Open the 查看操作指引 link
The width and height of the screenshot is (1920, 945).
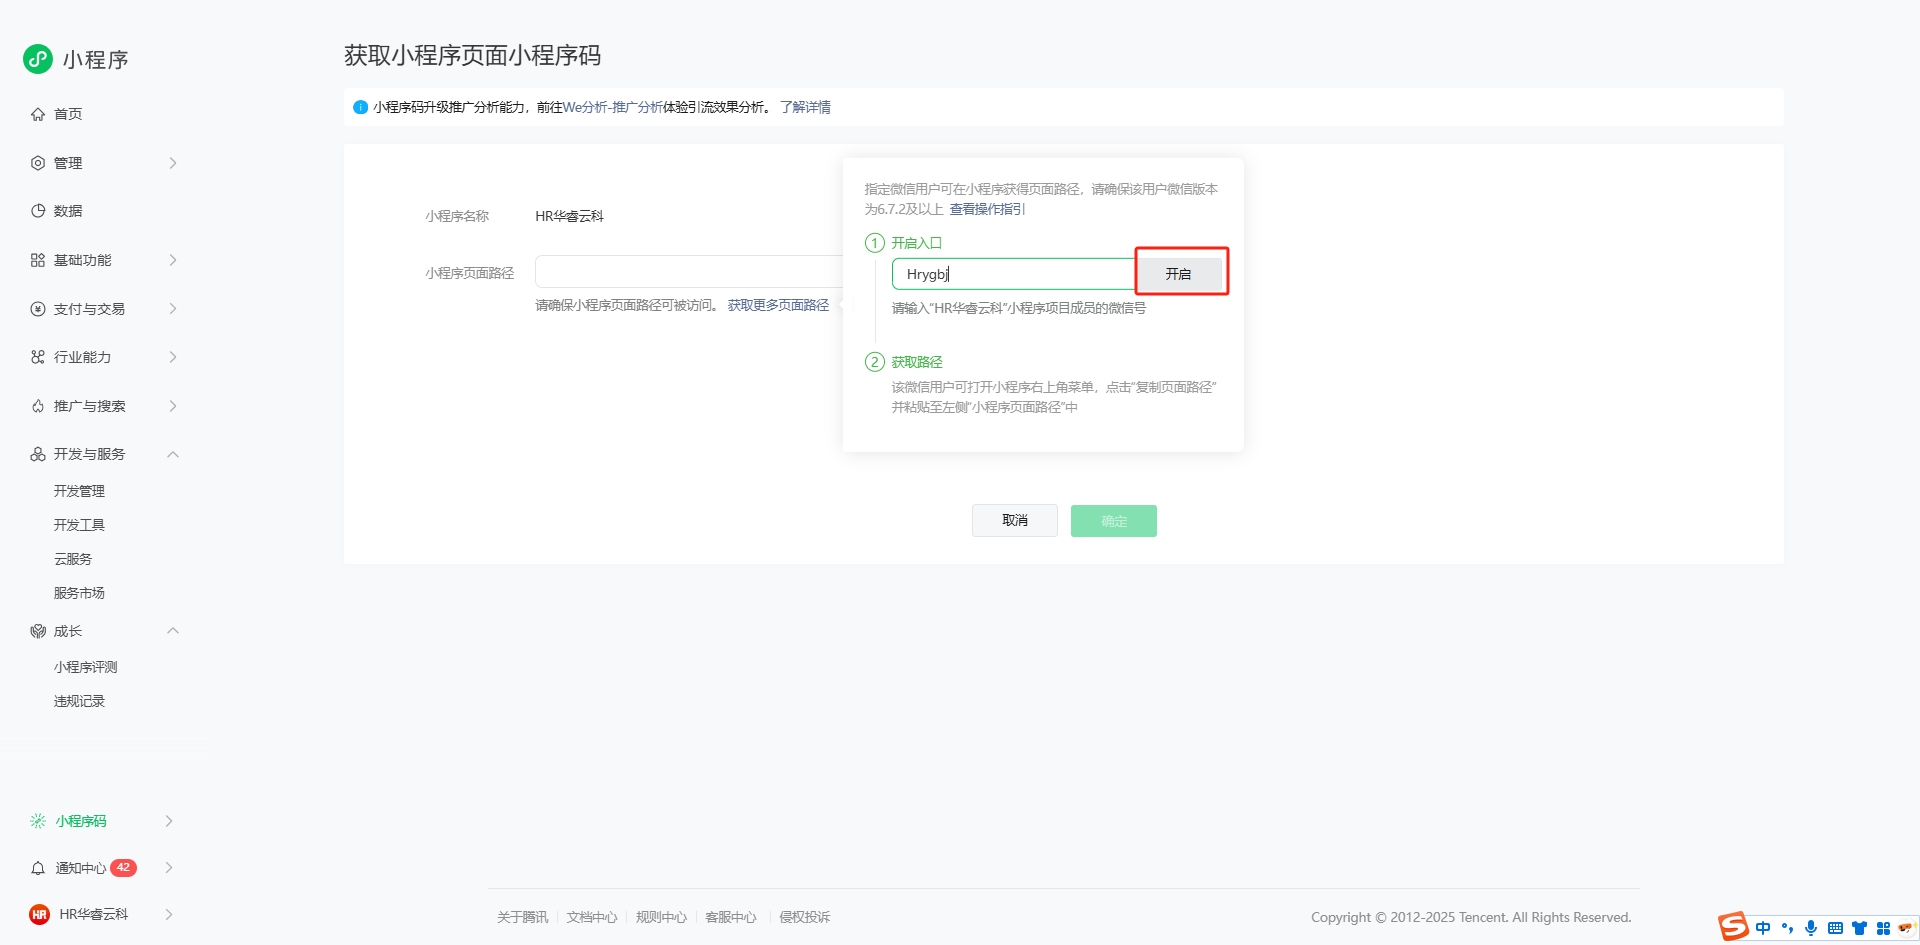(986, 209)
